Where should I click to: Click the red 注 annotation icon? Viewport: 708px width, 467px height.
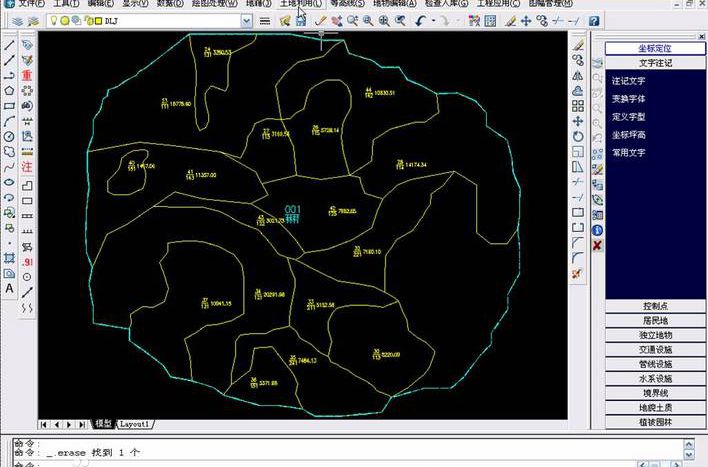coord(27,167)
